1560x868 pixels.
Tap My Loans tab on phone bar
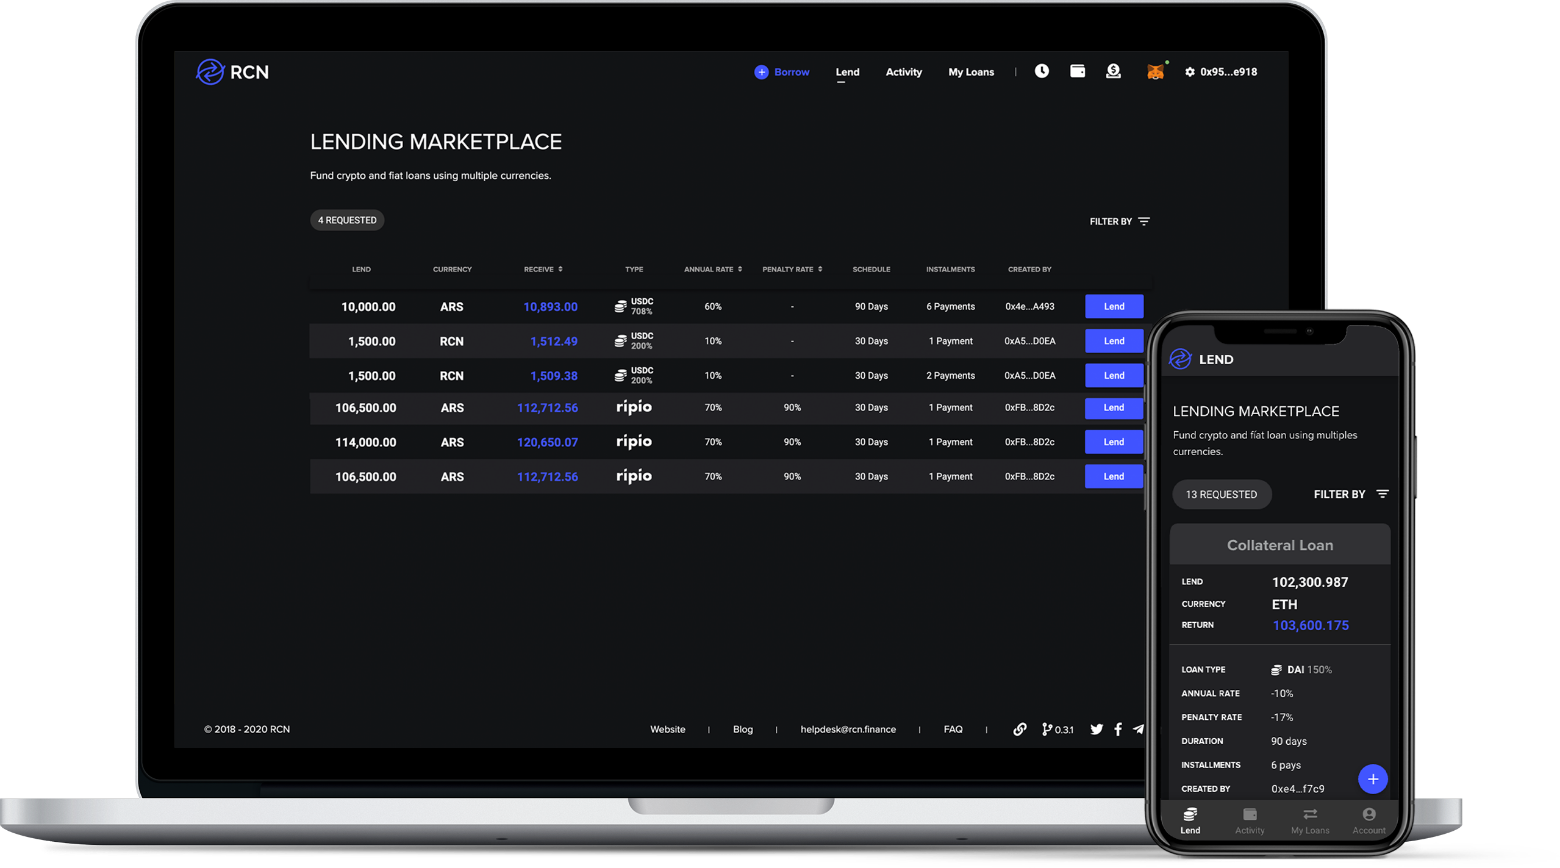(x=1309, y=821)
